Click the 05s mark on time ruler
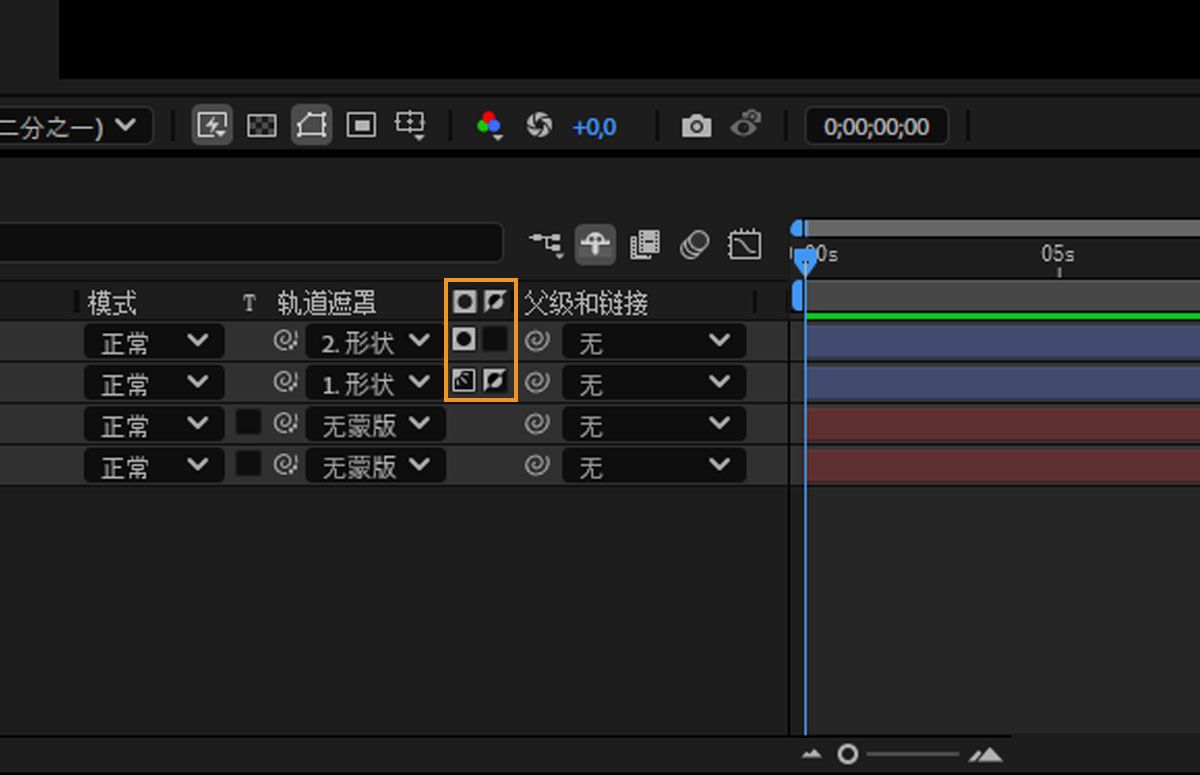This screenshot has height=775, width=1200. click(1058, 255)
